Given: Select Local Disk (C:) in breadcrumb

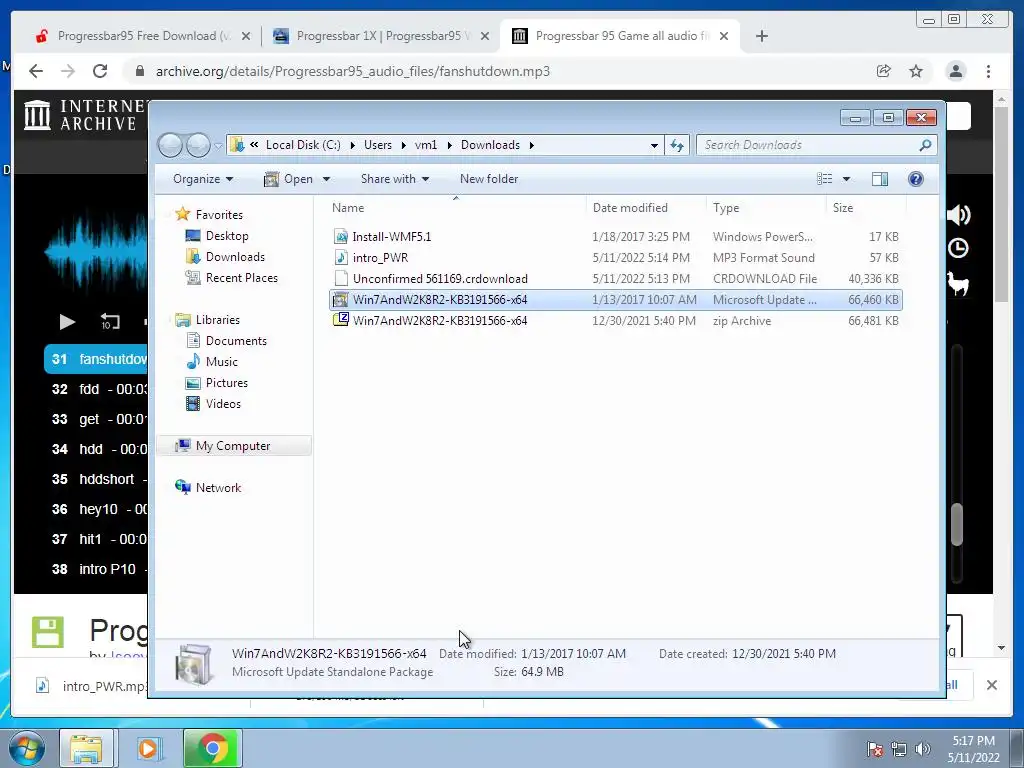Looking at the screenshot, I should tap(303, 145).
